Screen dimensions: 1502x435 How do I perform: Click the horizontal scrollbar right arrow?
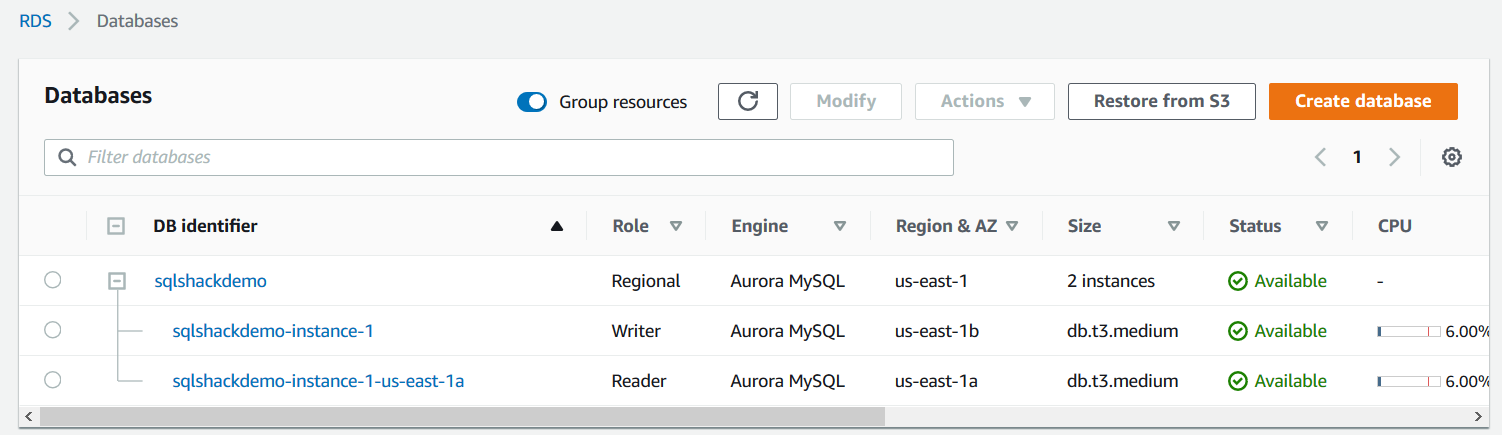[x=1477, y=415]
